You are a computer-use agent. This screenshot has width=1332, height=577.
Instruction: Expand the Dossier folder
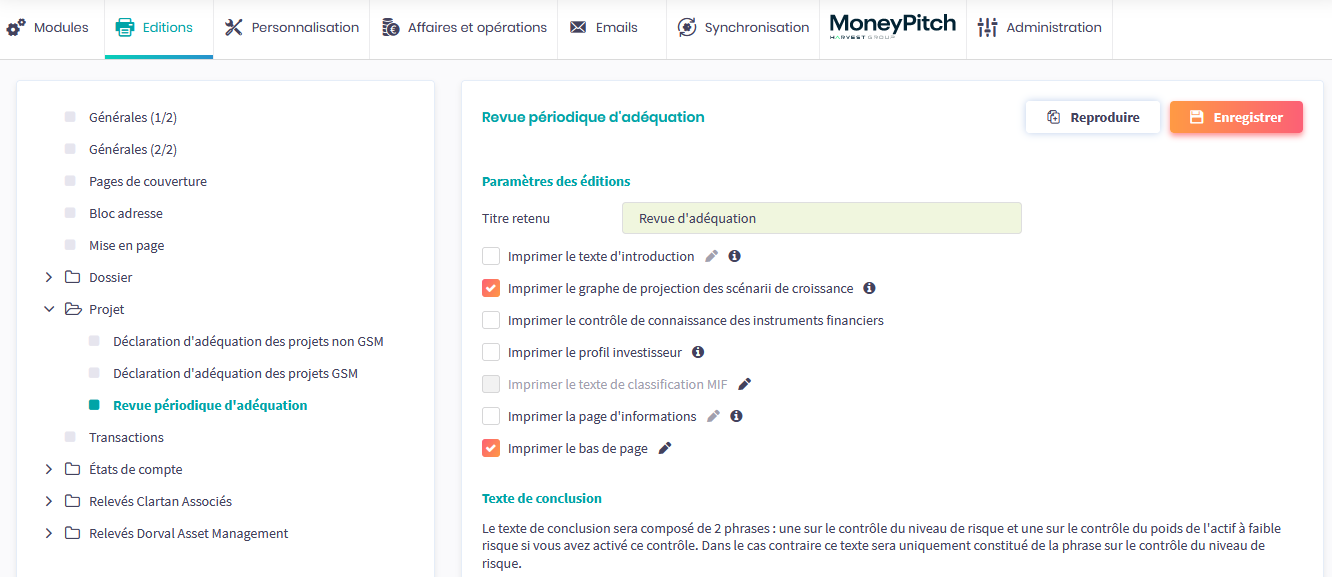[49, 277]
